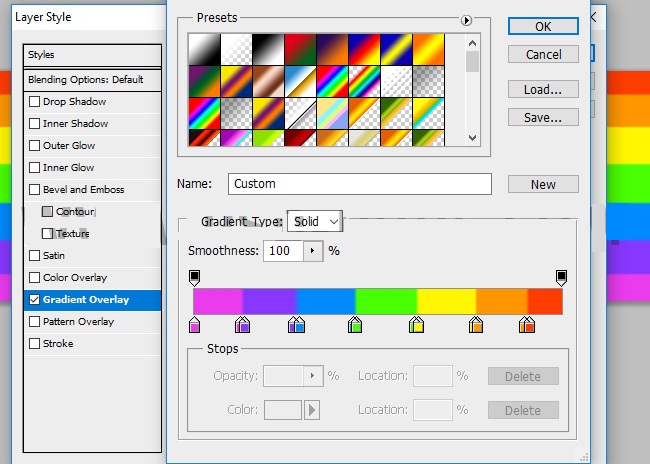Enable the Inner Glow checkbox
The height and width of the screenshot is (464, 650).
[x=34, y=167]
